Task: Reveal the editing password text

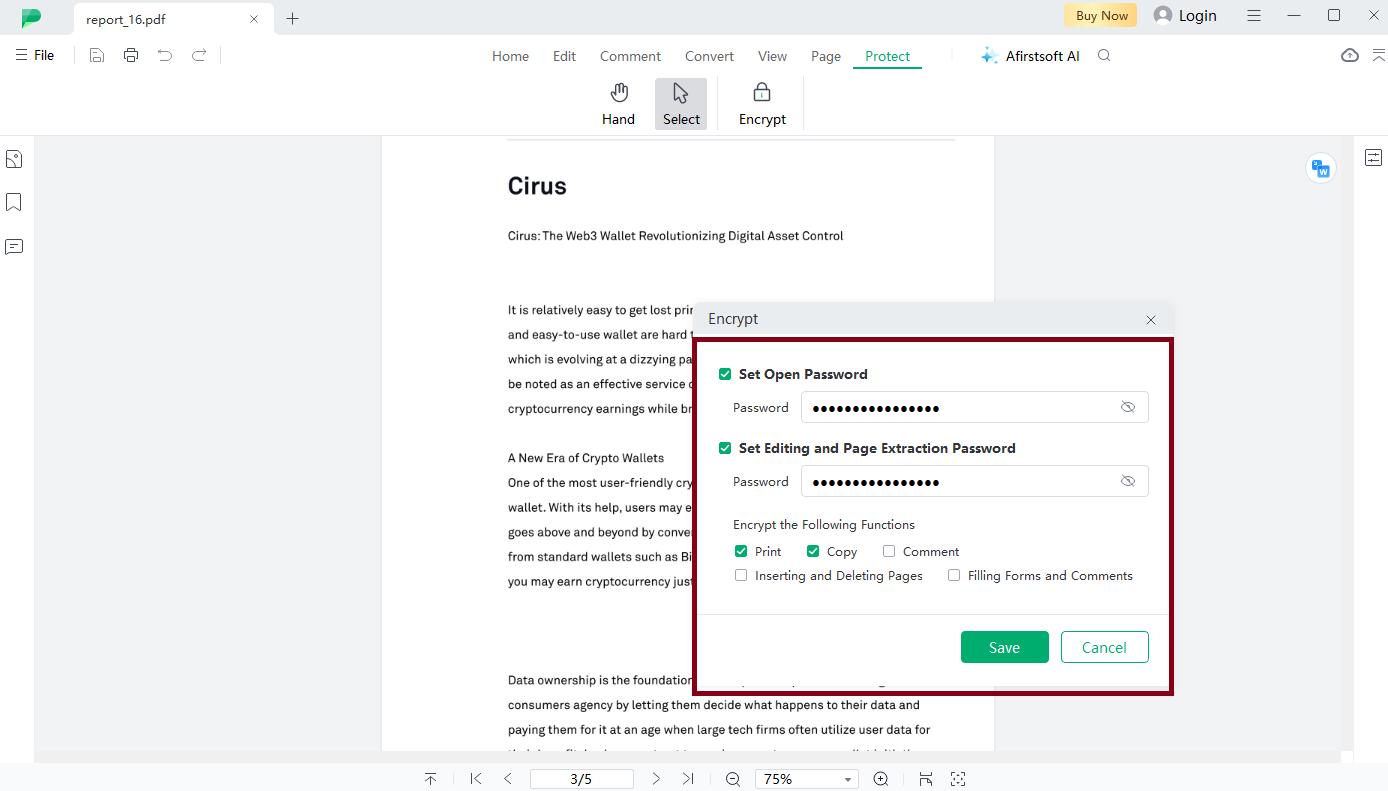Action: coord(1128,481)
